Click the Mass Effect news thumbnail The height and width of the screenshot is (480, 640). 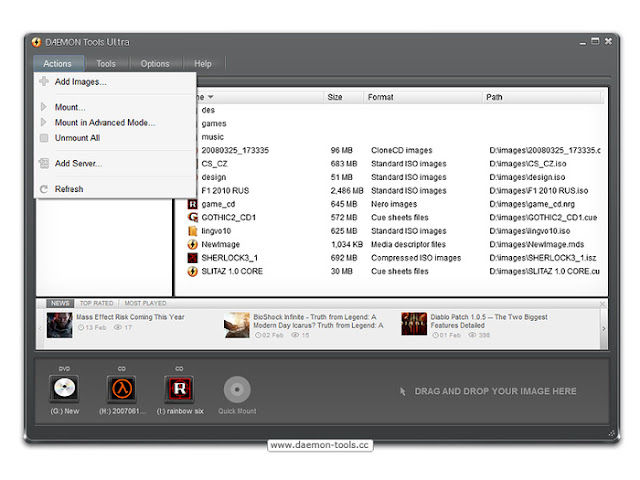click(x=60, y=325)
